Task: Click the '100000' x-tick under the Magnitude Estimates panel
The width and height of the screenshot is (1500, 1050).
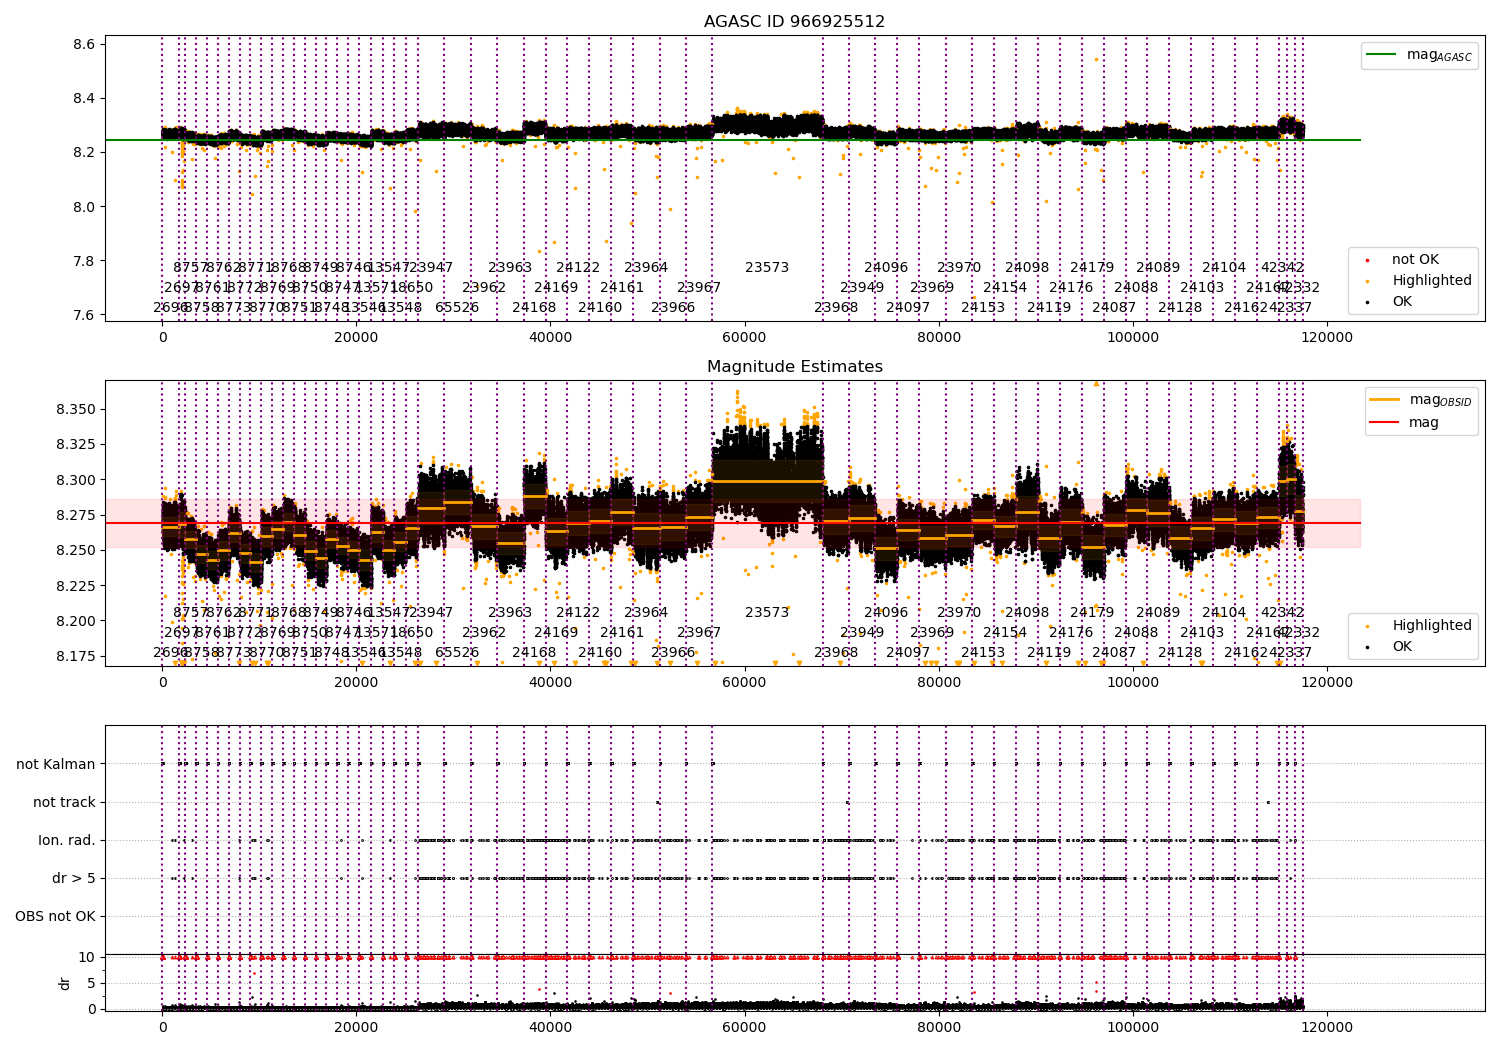Action: click(1133, 683)
